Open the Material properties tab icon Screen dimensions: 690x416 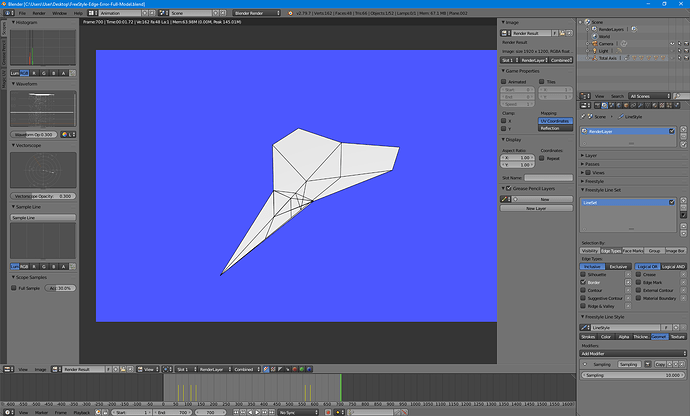(654, 105)
